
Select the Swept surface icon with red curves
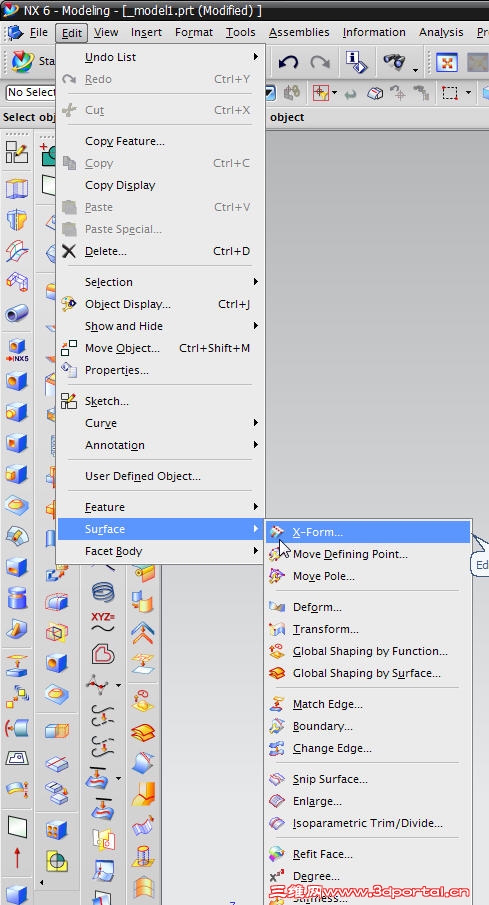coord(17,250)
